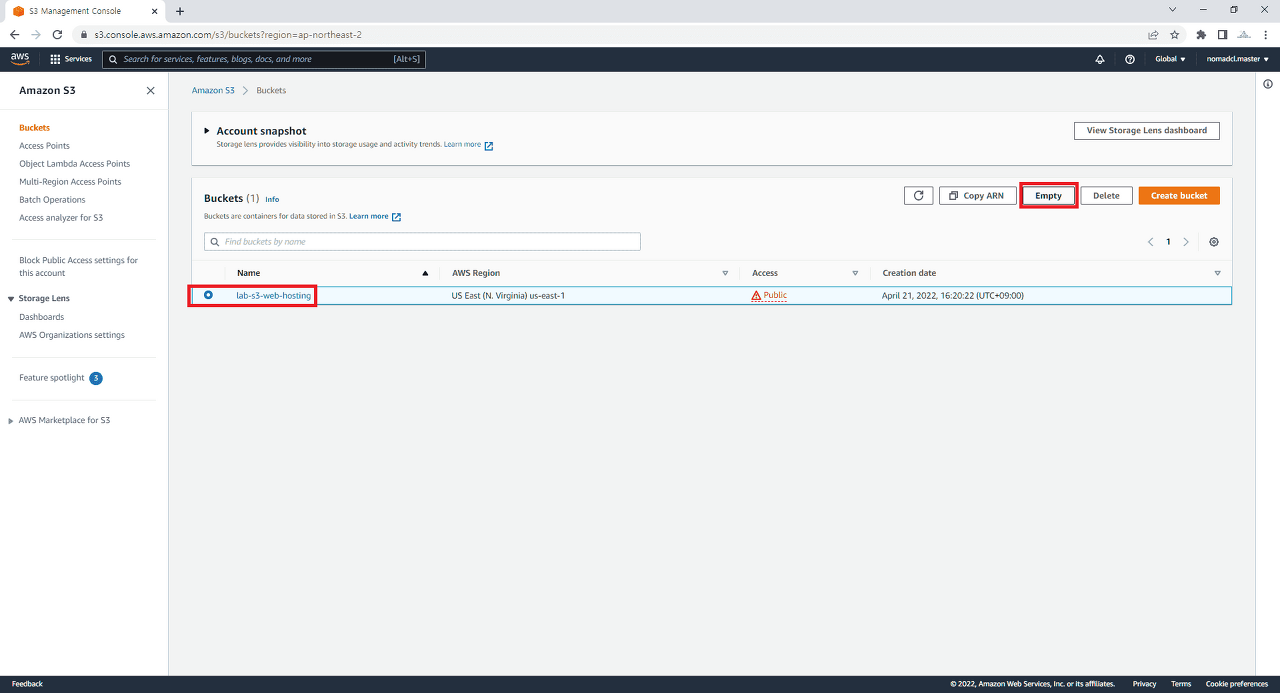The width and height of the screenshot is (1280, 693).
Task: Open Block Public Access settings
Action: pos(78,266)
